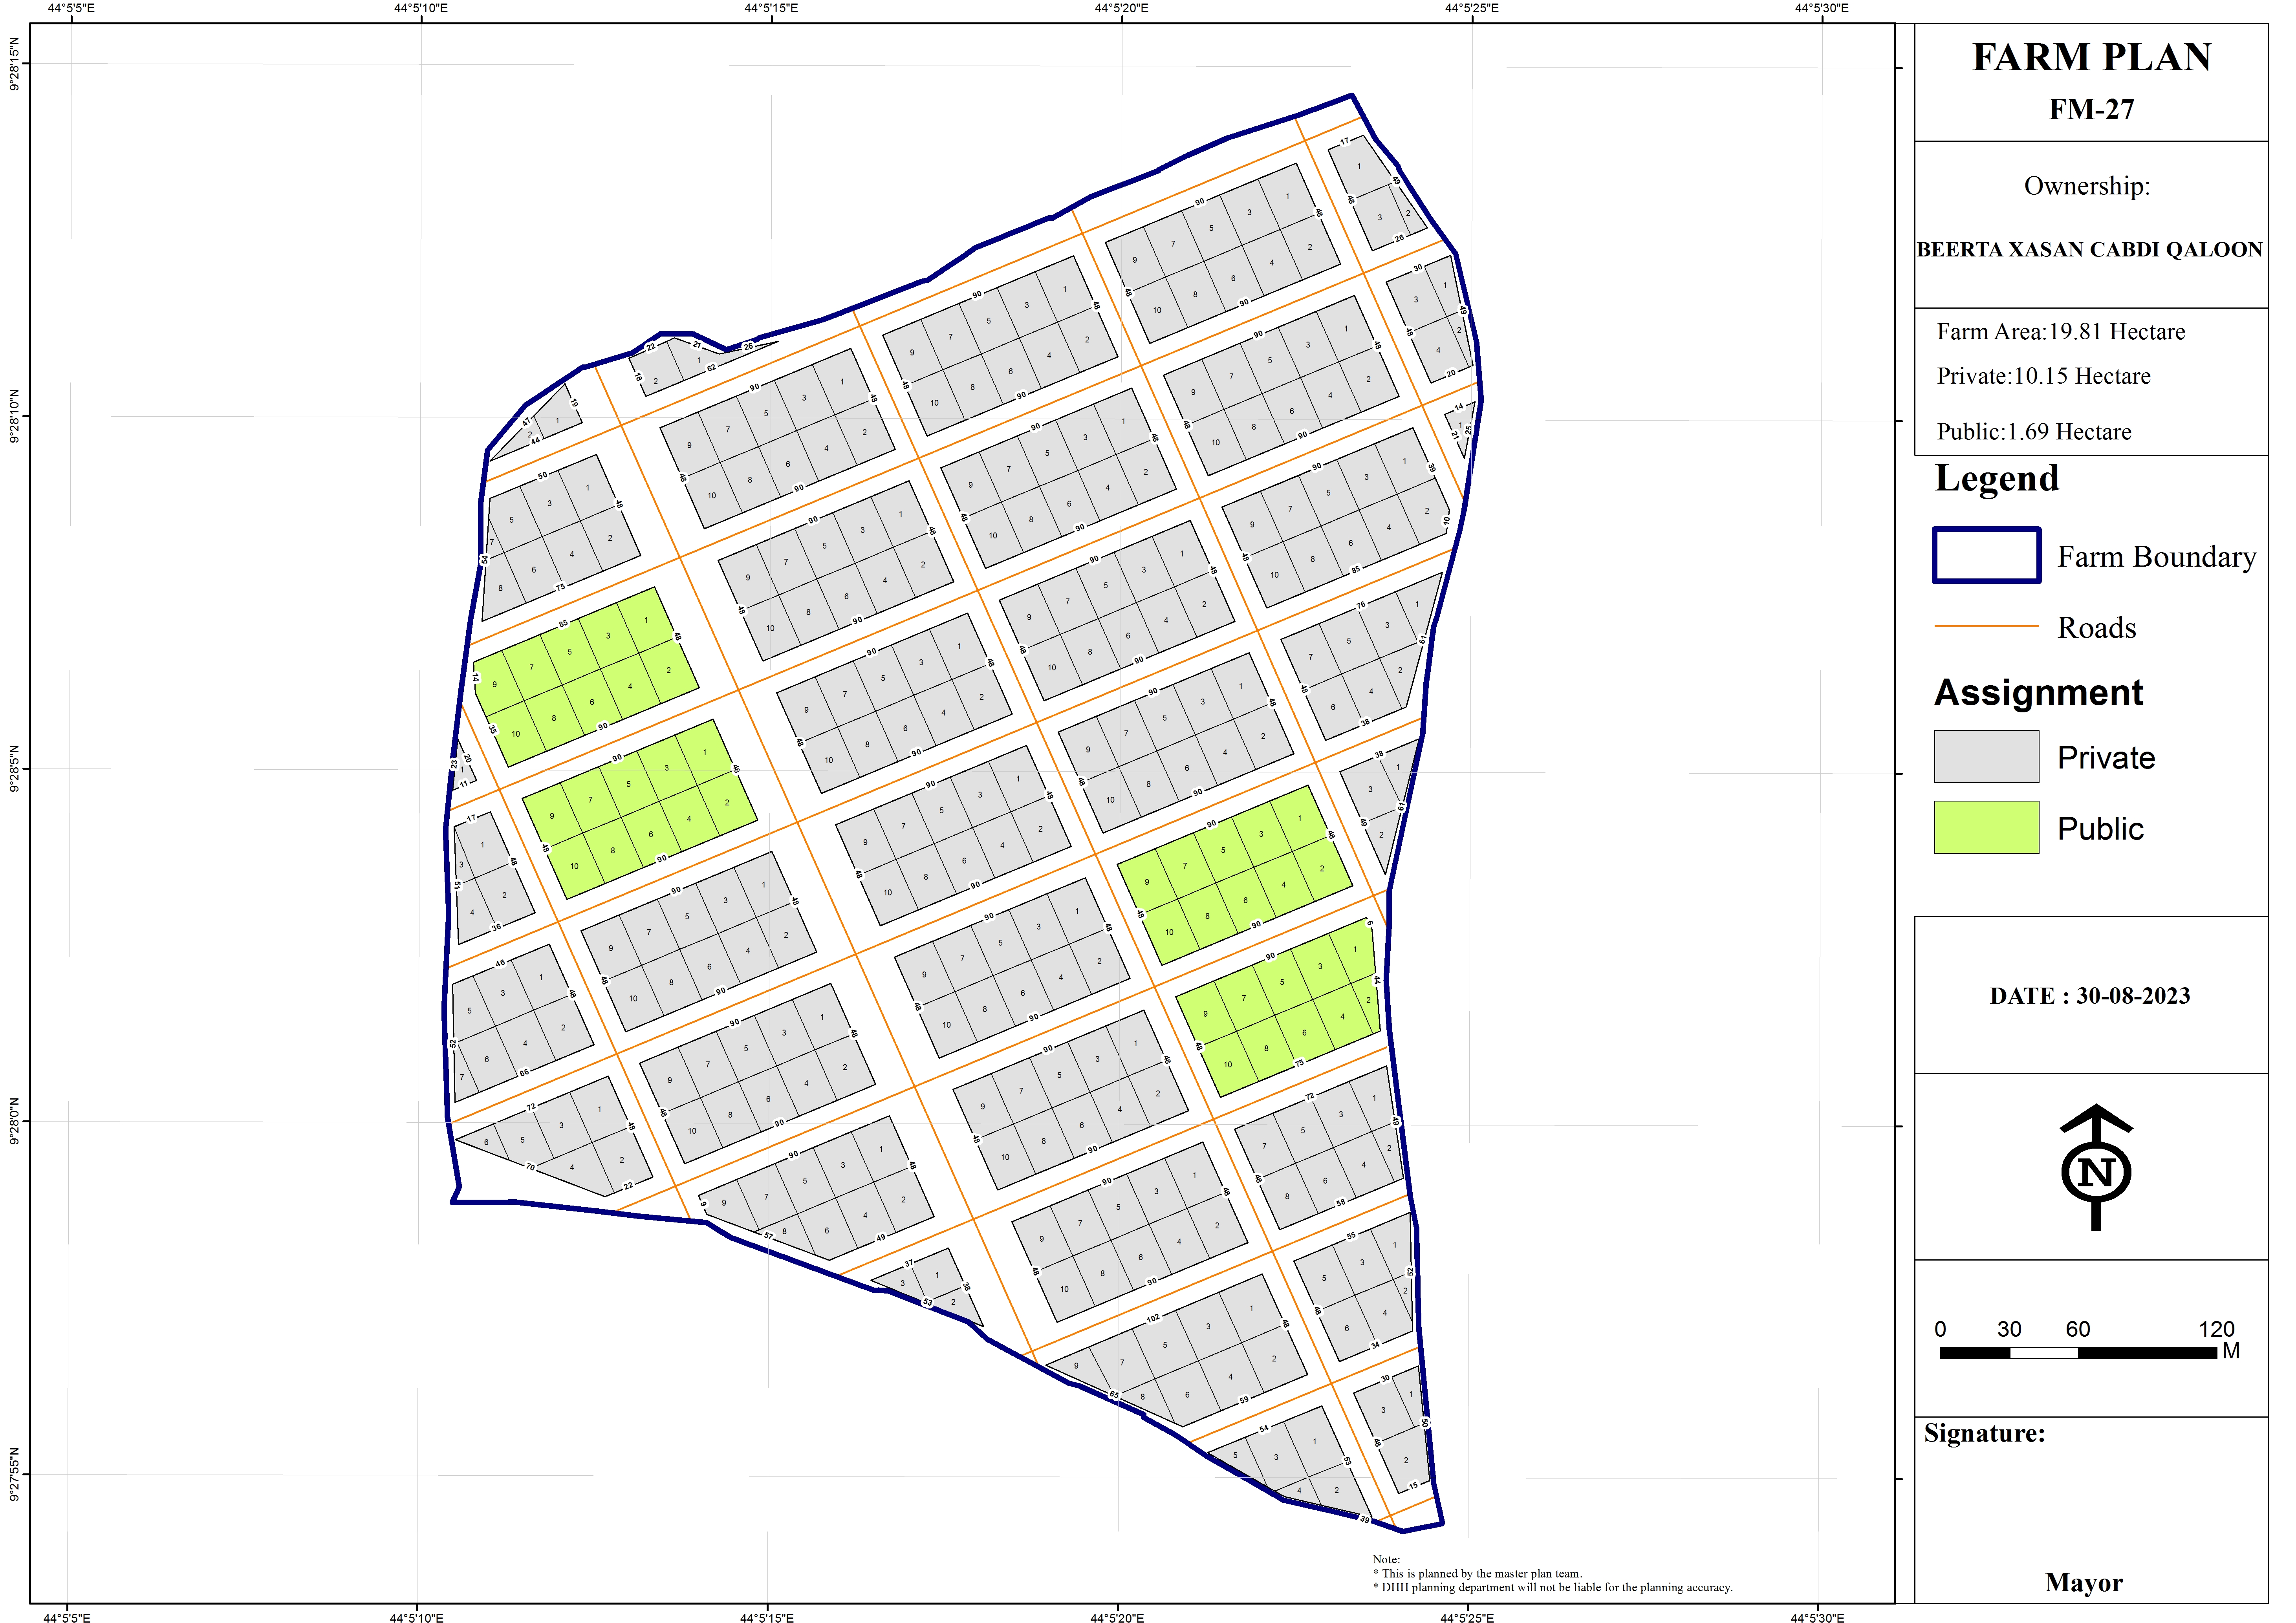This screenshot has height=1623, width=2296.
Task: Click the 'Ownership:' label
Action: tap(2087, 186)
